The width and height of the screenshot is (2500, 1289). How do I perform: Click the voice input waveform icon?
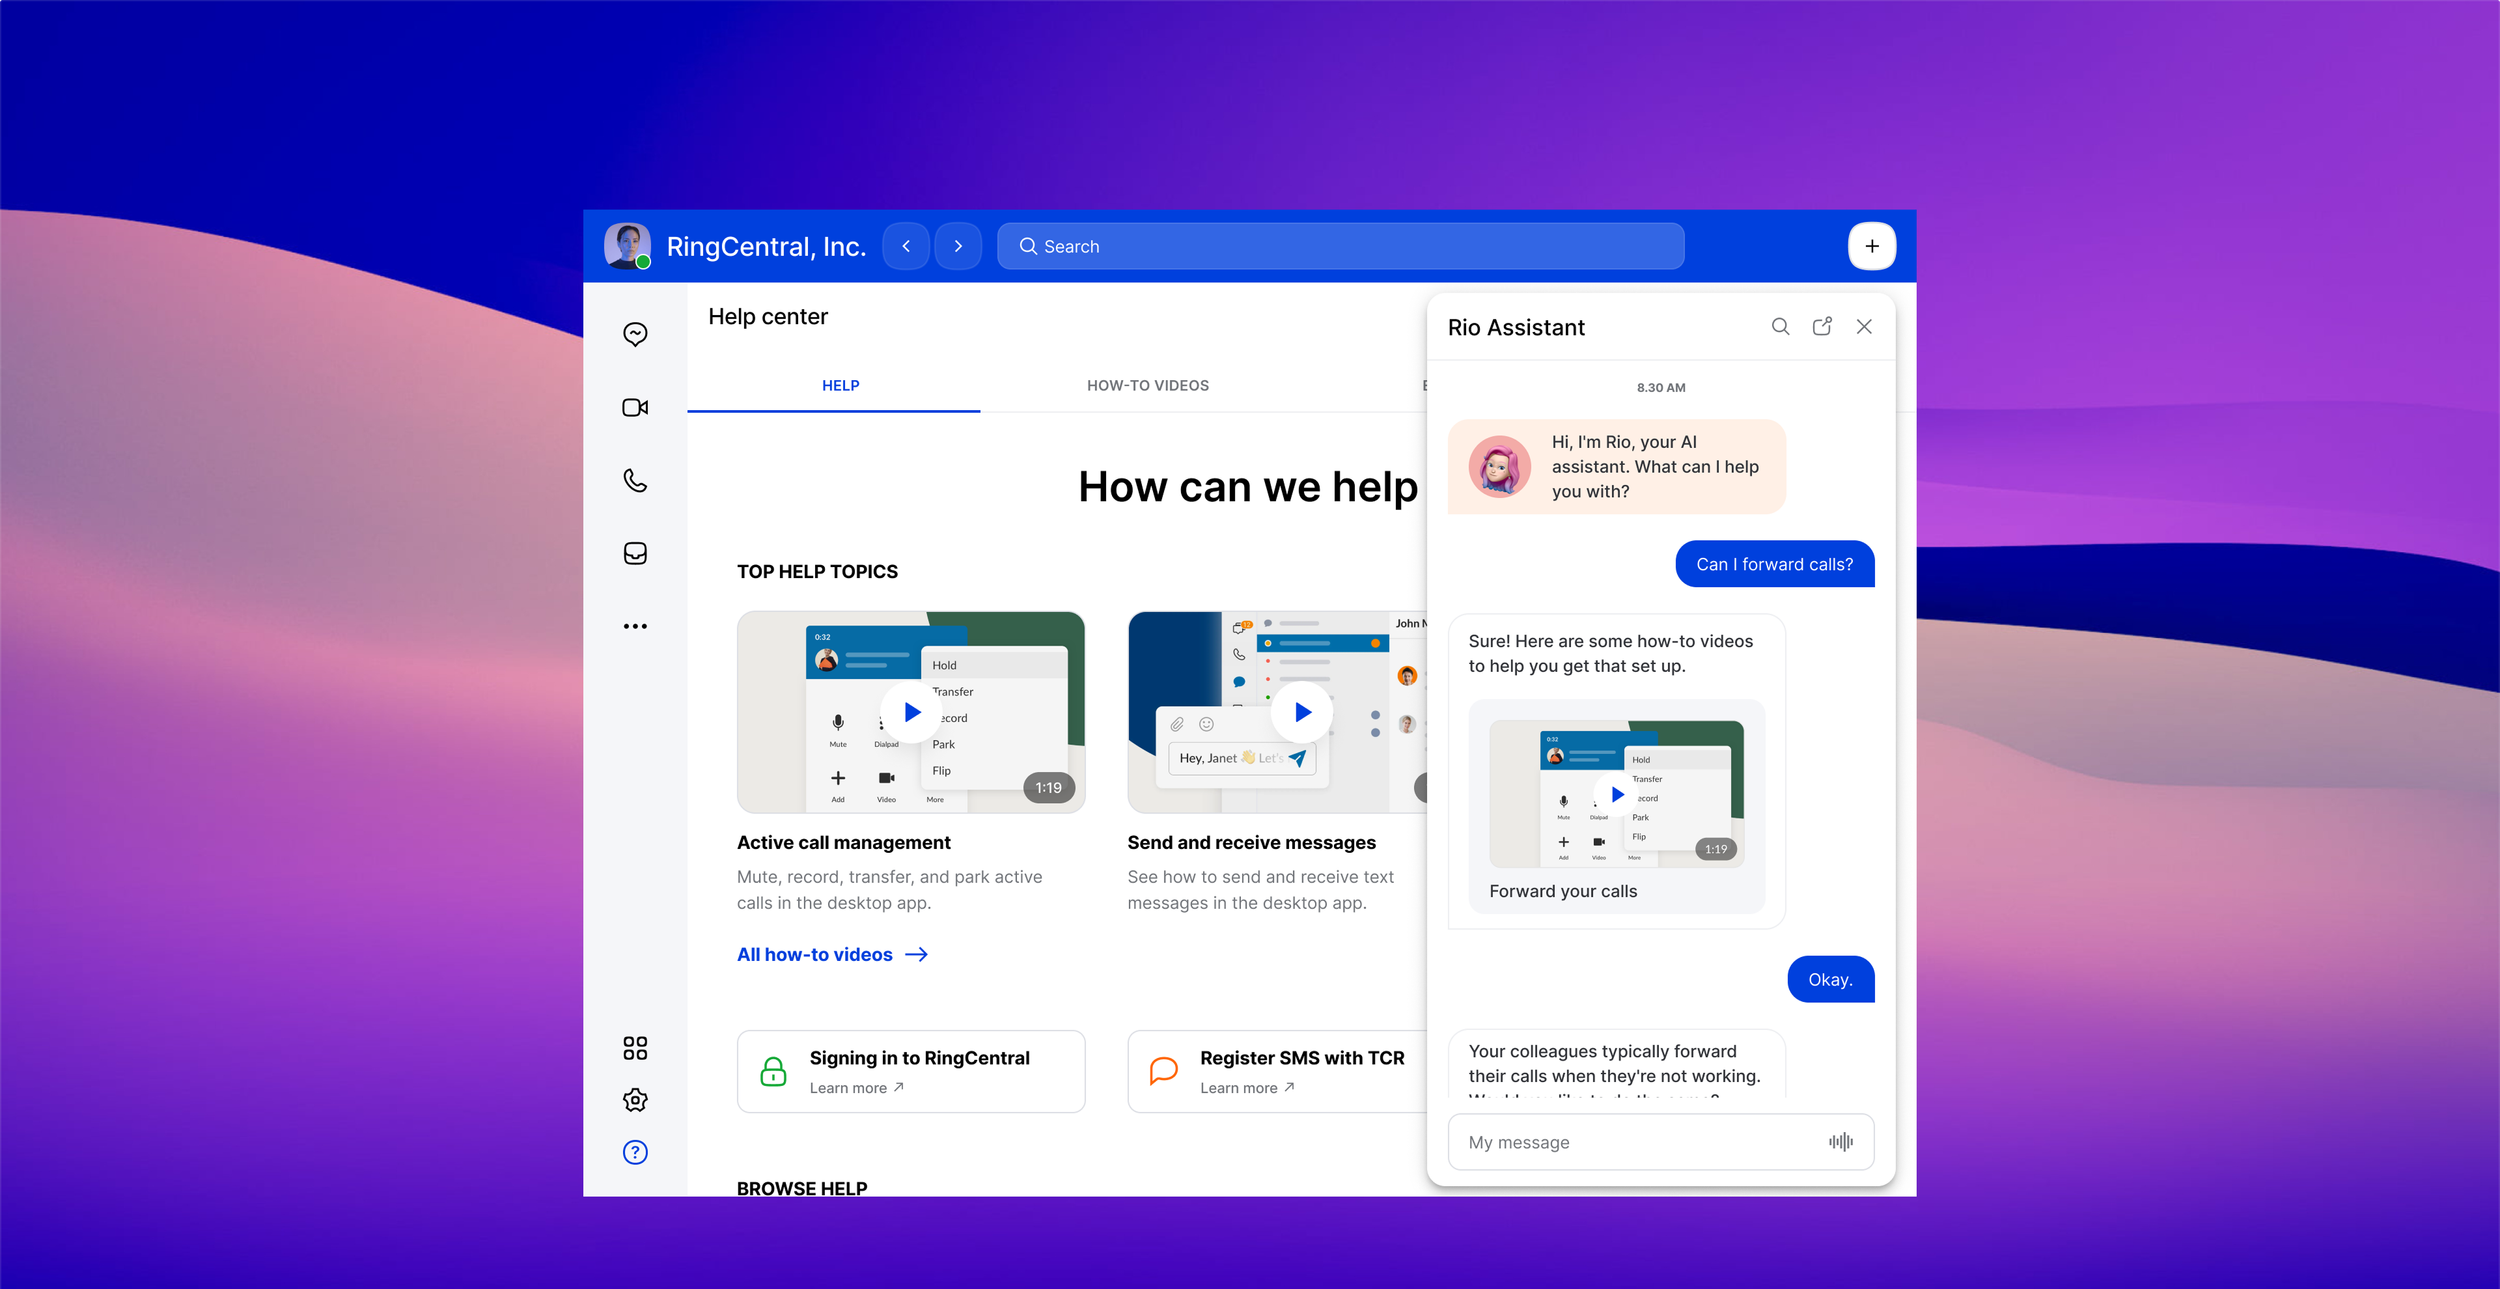(x=1840, y=1141)
